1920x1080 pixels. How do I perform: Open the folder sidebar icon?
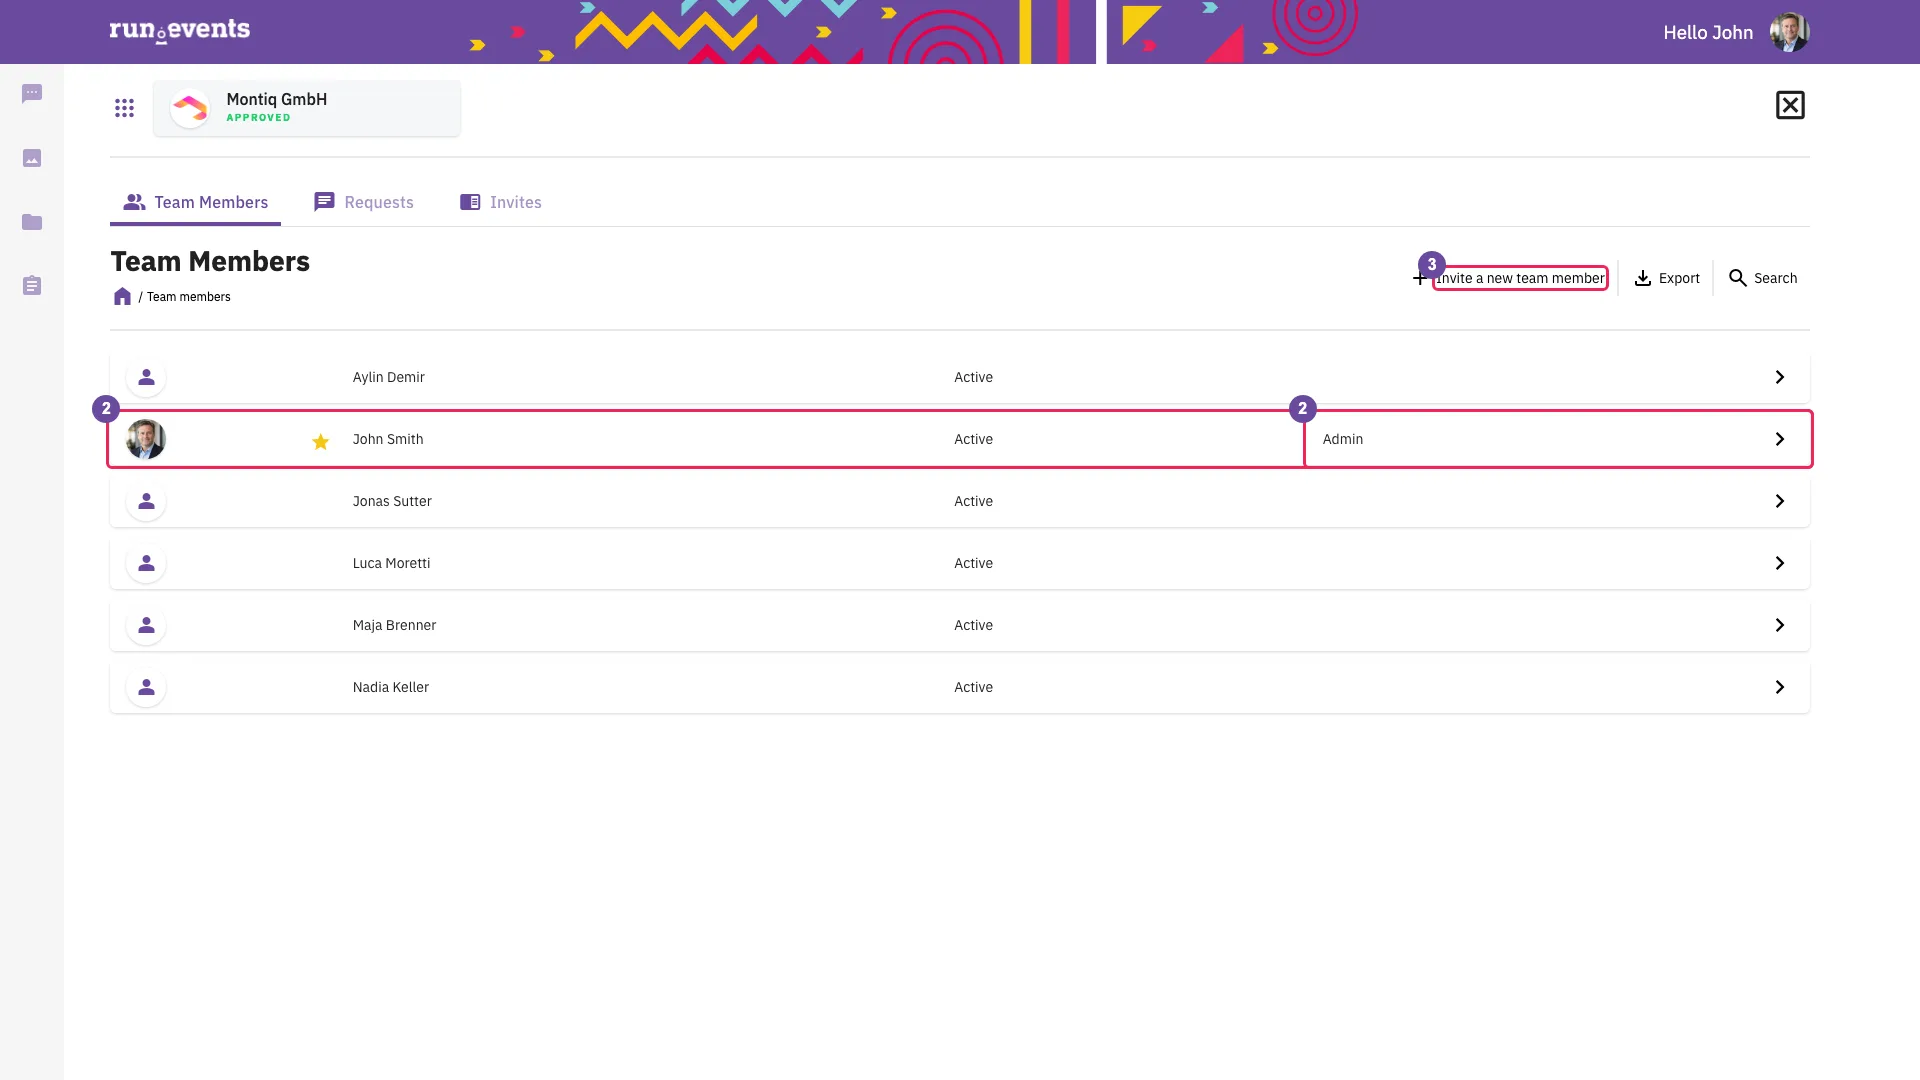tap(32, 222)
